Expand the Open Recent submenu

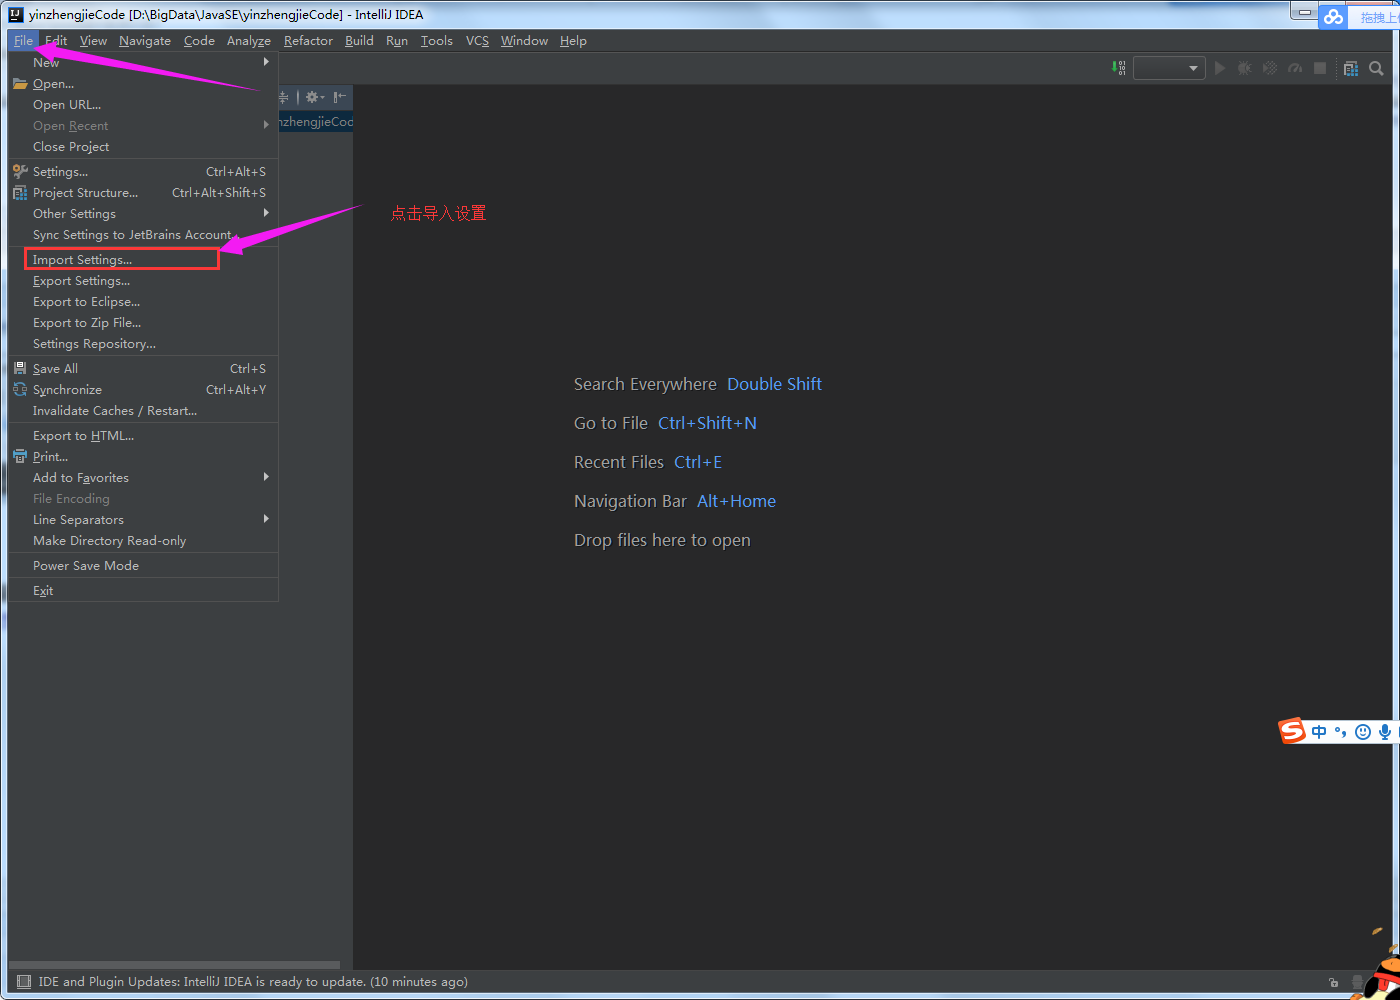tap(143, 125)
